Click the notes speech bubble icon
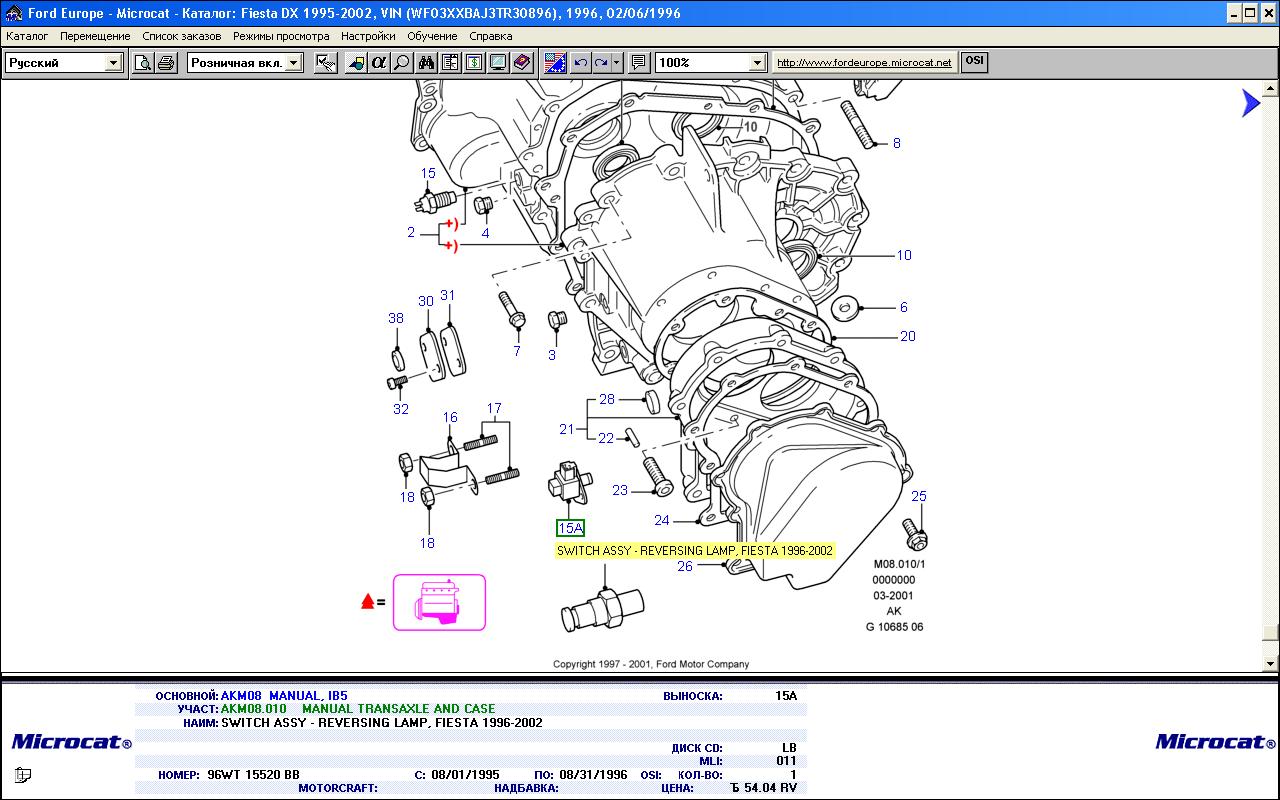Image resolution: width=1280 pixels, height=800 pixels. (x=639, y=63)
